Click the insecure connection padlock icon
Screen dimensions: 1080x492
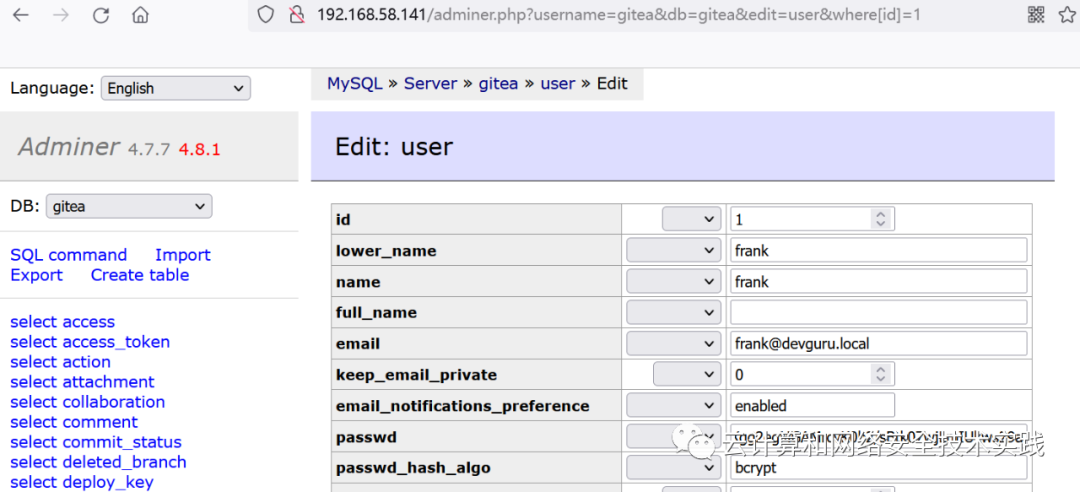tap(297, 15)
